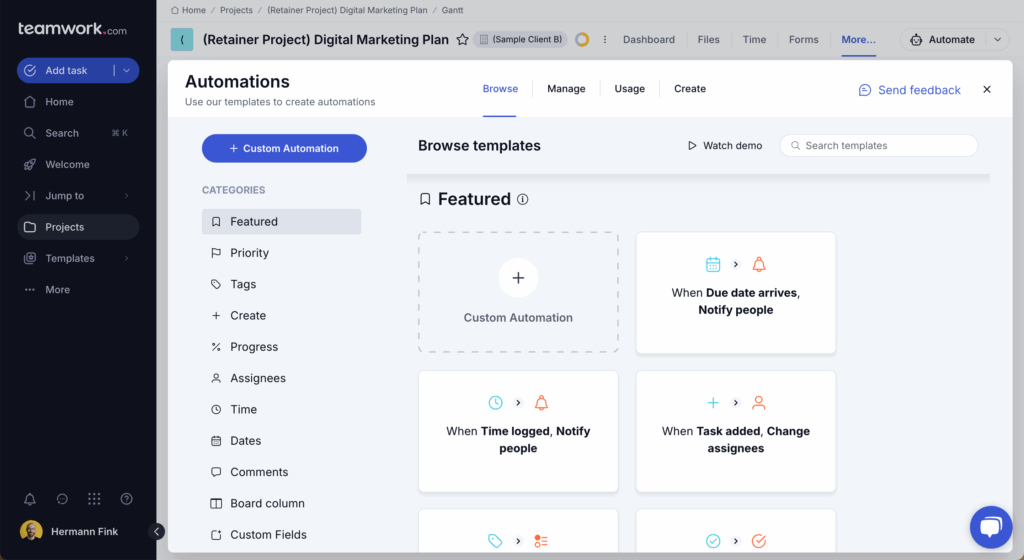Open the Add task dropdown arrow
Image resolution: width=1024 pixels, height=560 pixels.
click(127, 70)
